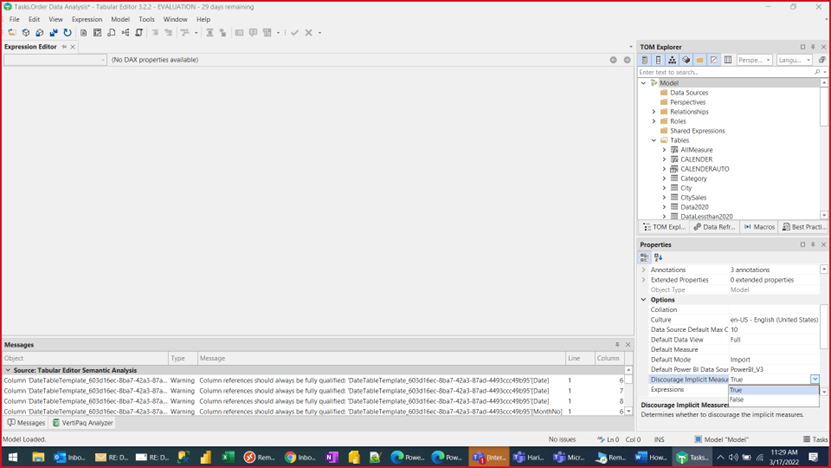
Task: Toggle the cube (measures) filter in TOM Explorer
Action: pos(686,60)
